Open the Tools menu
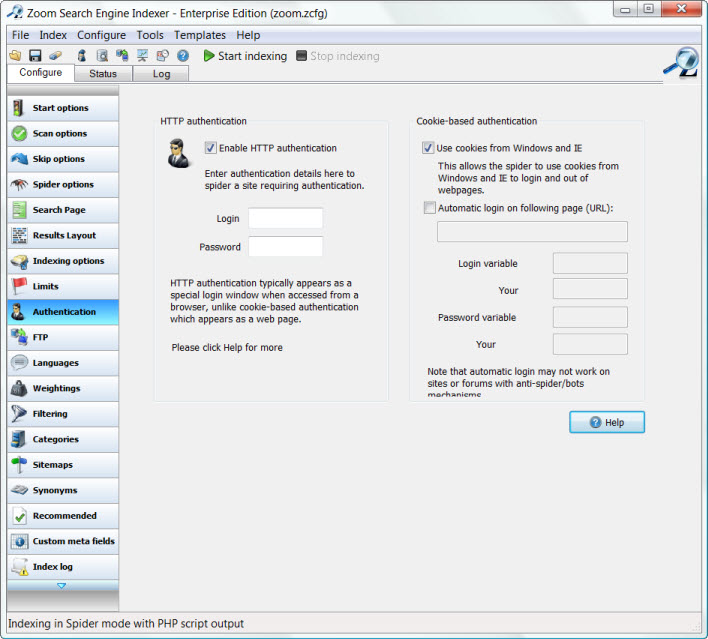The height and width of the screenshot is (639, 708). point(150,35)
